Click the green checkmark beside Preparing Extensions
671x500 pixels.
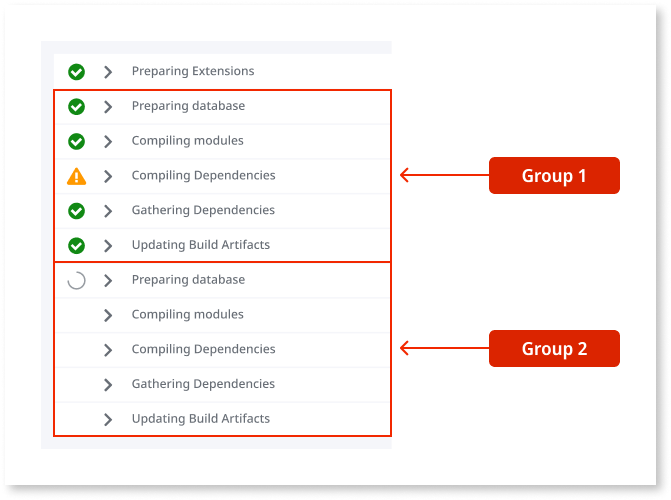click(x=76, y=72)
